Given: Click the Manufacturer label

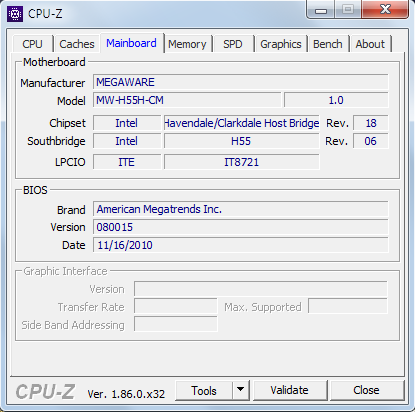Looking at the screenshot, I should (x=53, y=83).
